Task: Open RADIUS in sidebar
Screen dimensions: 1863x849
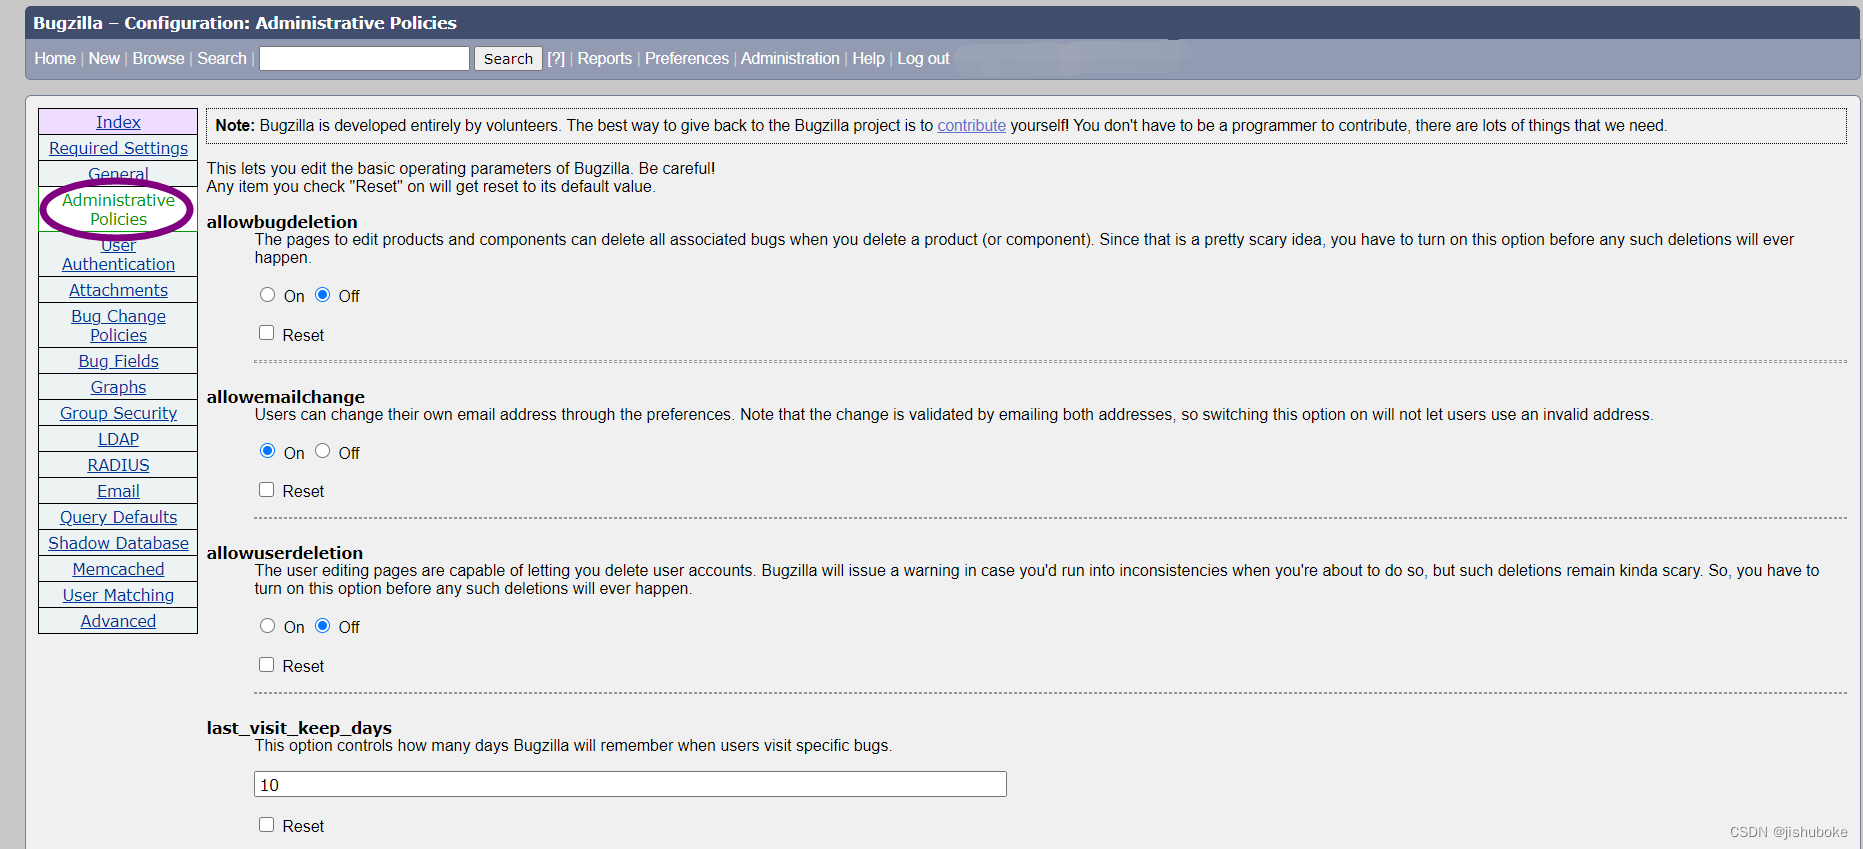Action: (x=118, y=465)
